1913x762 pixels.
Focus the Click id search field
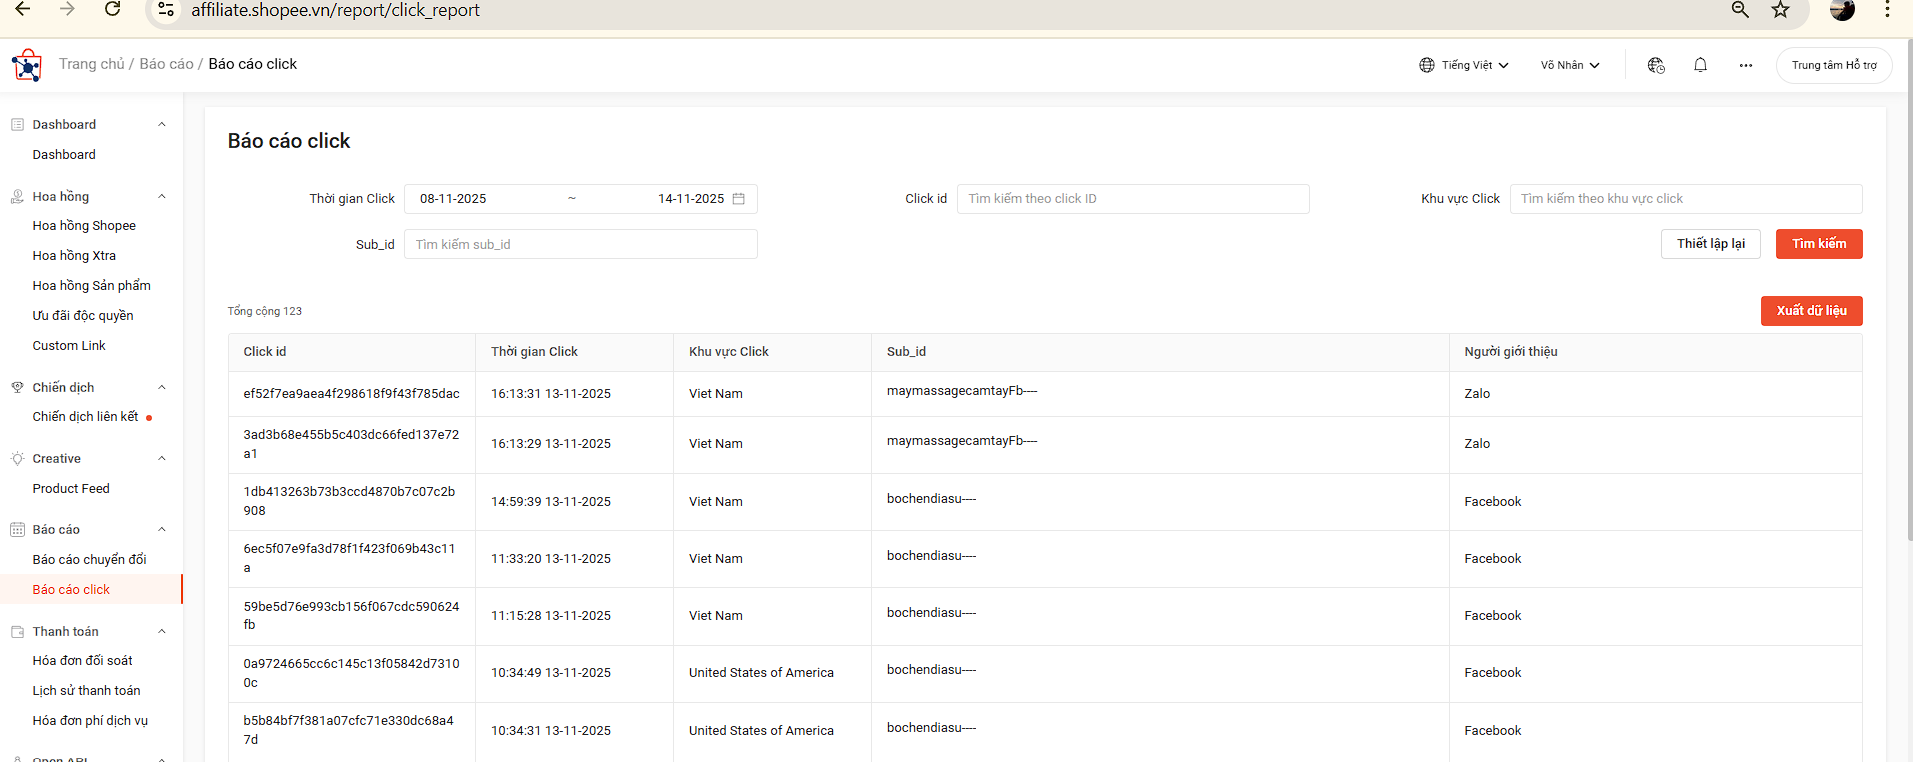(x=1132, y=199)
